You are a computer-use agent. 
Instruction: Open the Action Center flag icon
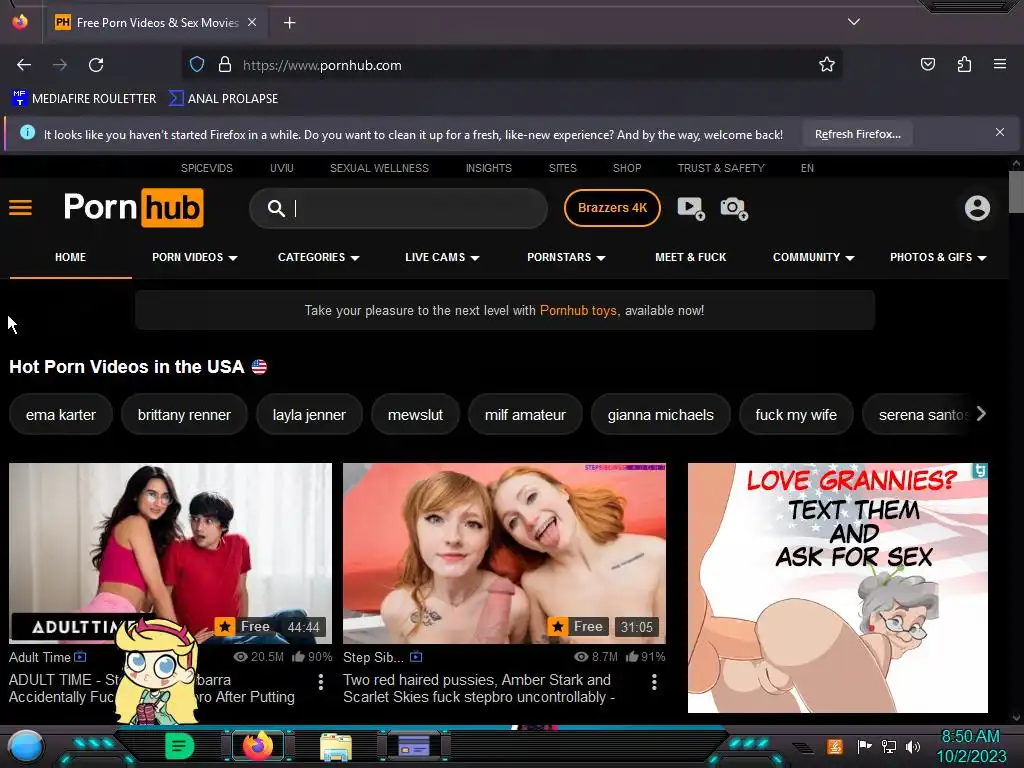(864, 746)
